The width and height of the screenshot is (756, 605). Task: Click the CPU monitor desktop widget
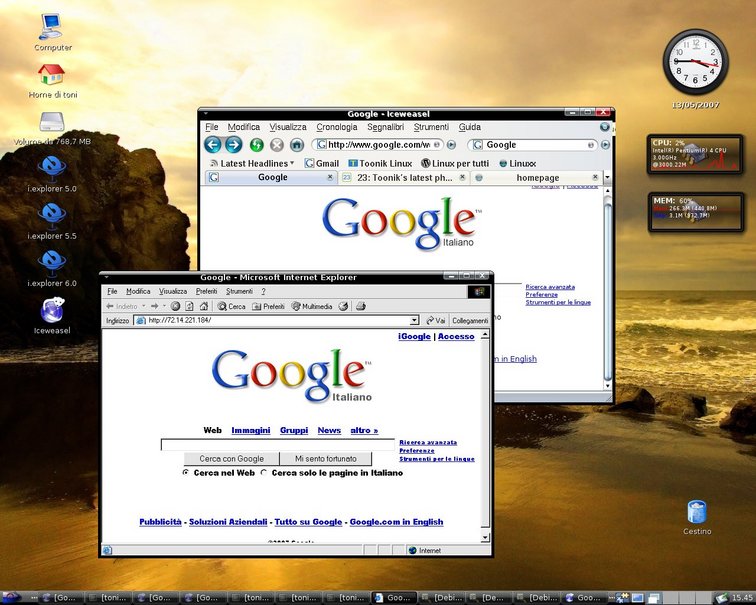point(694,154)
